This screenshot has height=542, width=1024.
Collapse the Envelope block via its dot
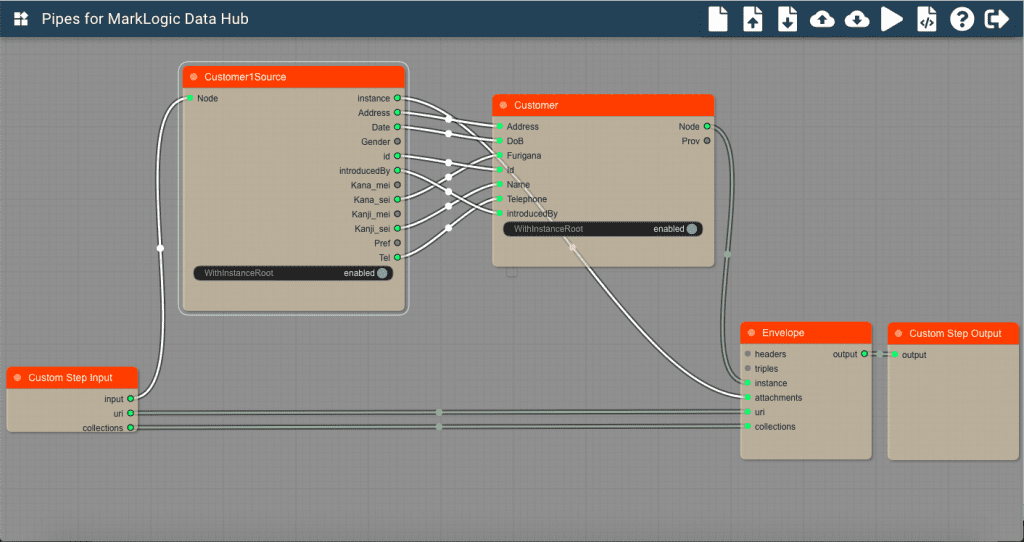tap(751, 333)
